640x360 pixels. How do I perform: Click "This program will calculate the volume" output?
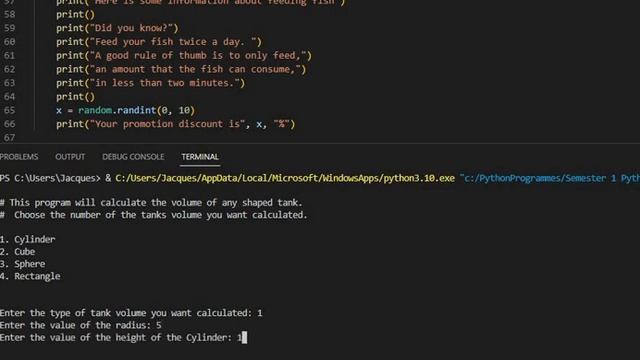pyautogui.click(x=151, y=203)
